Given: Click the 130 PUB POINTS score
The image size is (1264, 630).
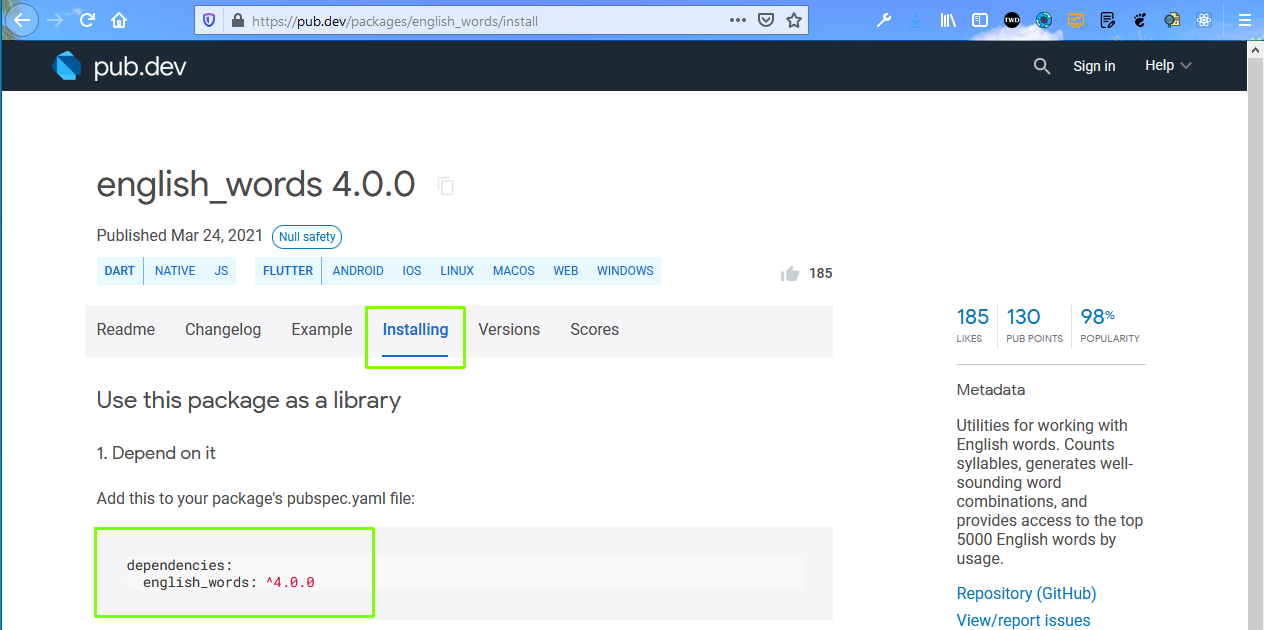Looking at the screenshot, I should tap(1034, 326).
